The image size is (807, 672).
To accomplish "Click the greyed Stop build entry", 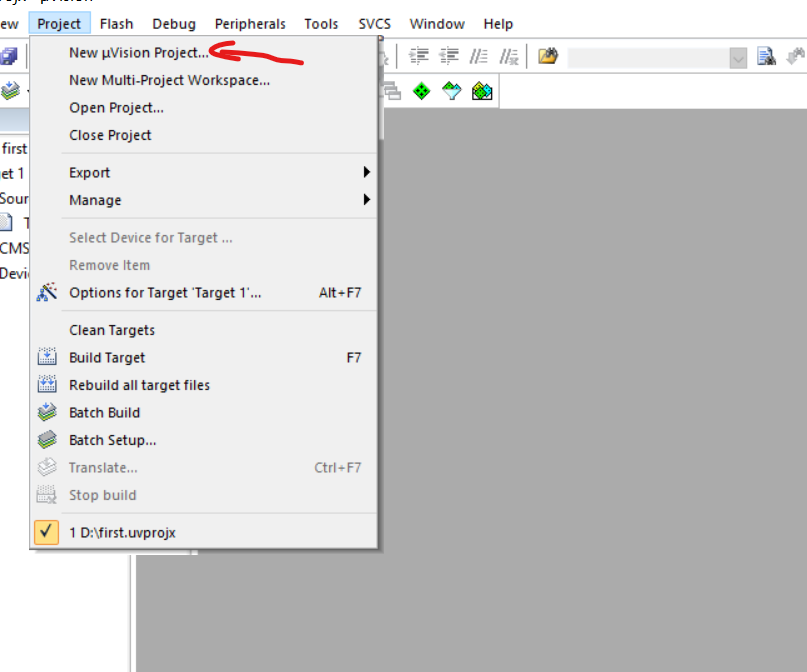I will (x=203, y=495).
